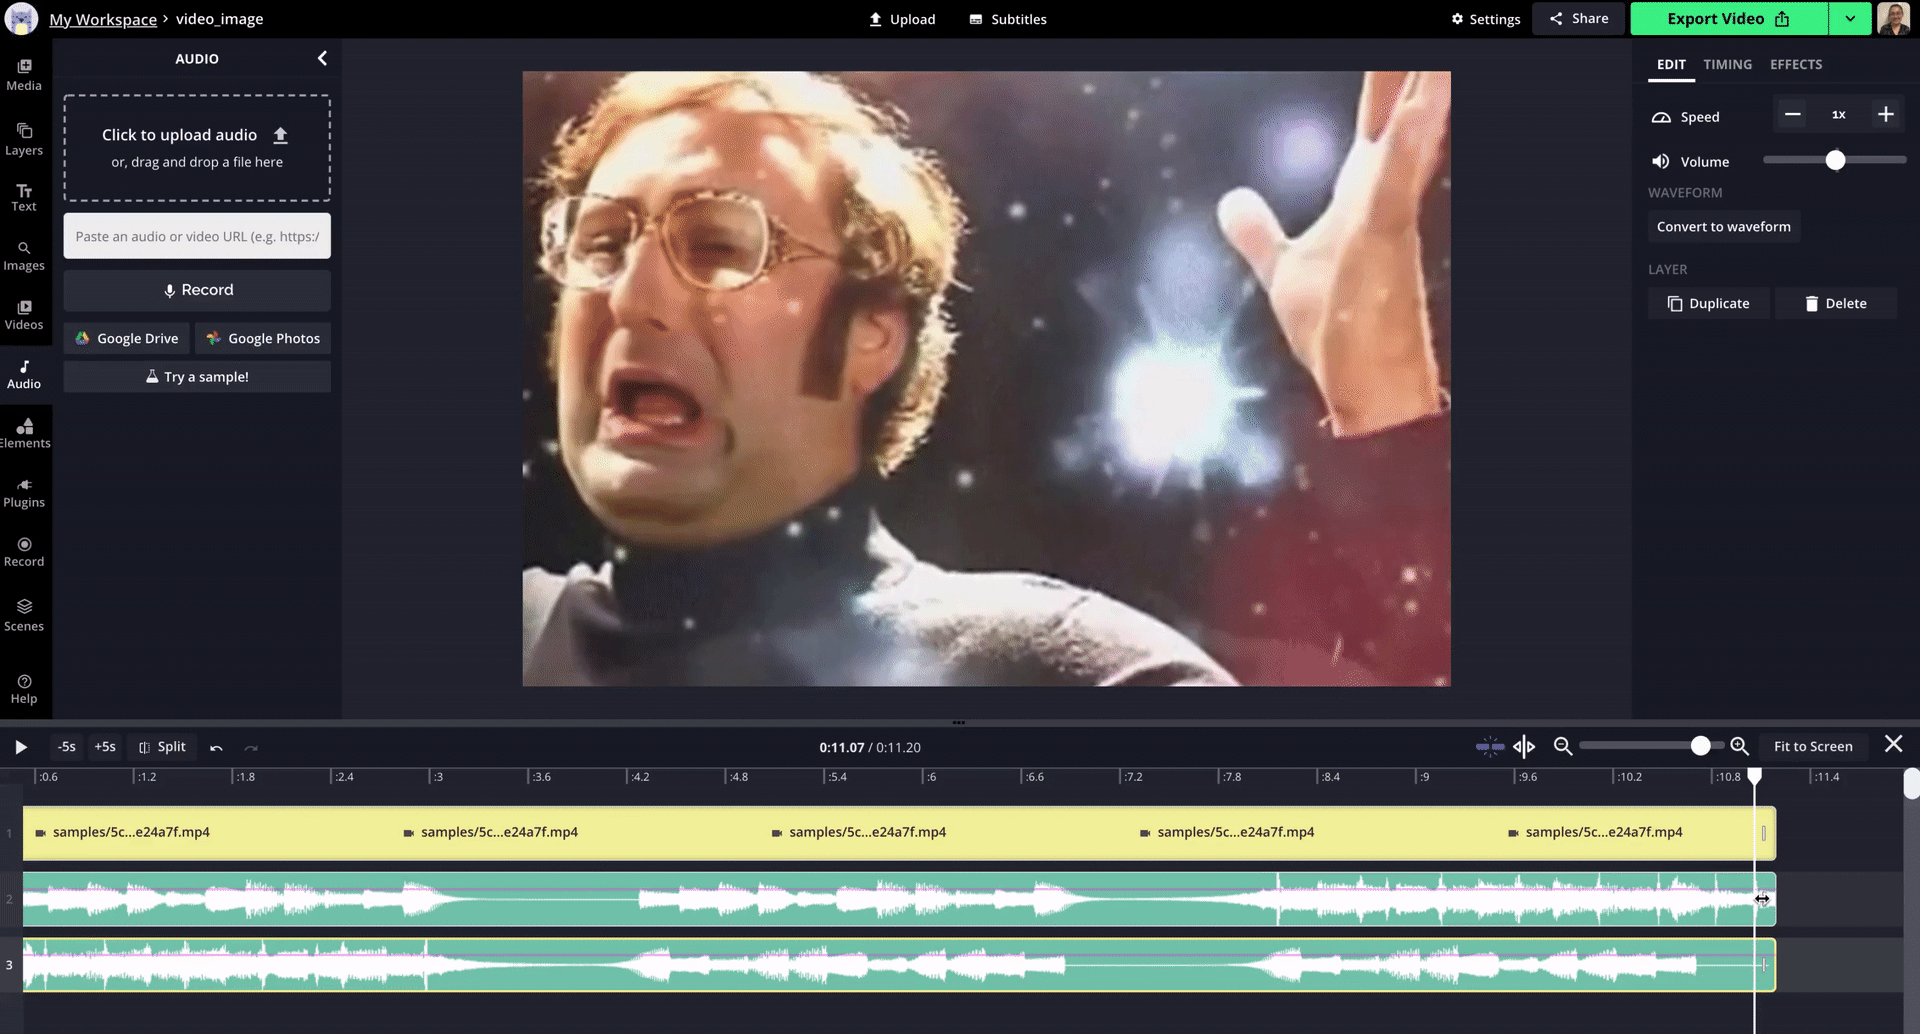Screen dimensions: 1920x1034
Task: Open the Layers sidebar panel
Action: click(24, 140)
